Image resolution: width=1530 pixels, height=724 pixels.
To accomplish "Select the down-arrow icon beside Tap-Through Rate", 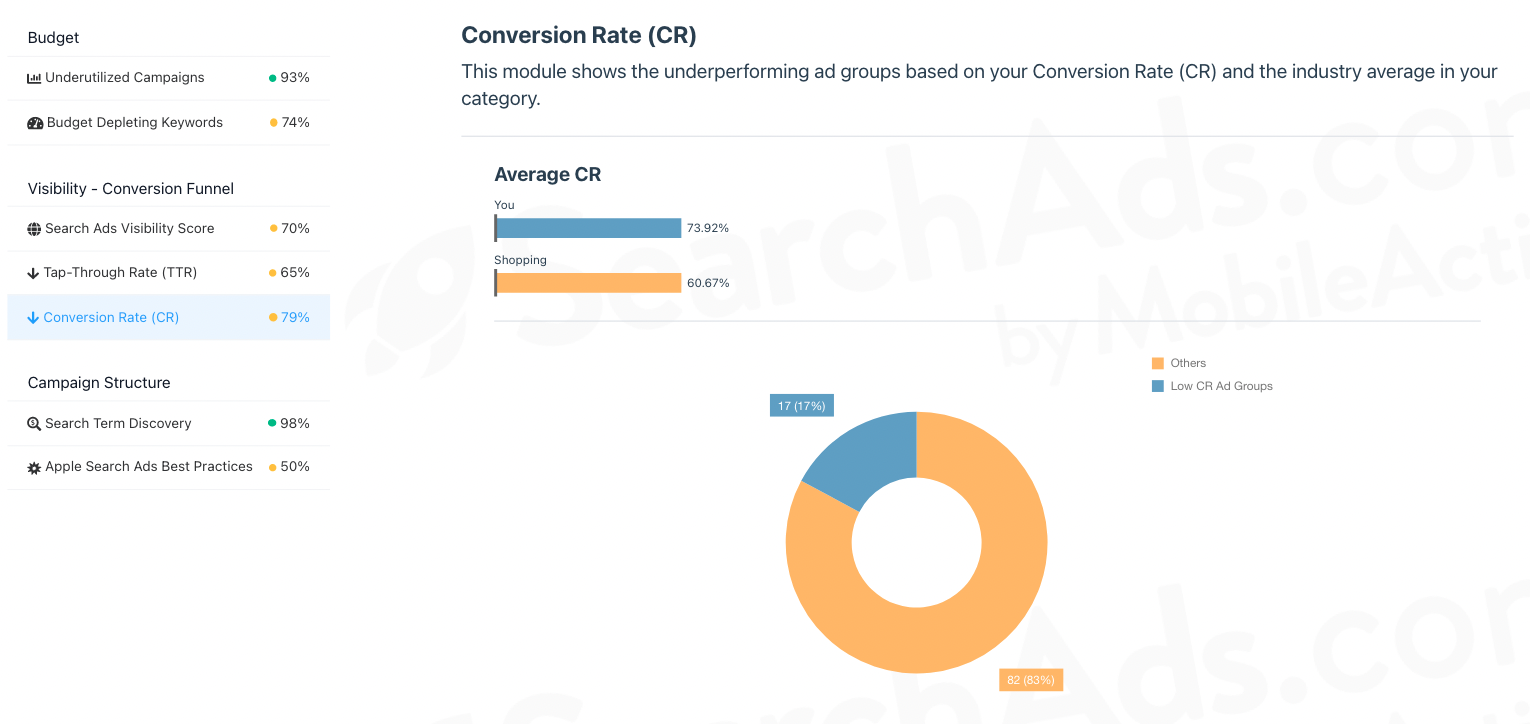I will (x=33, y=272).
